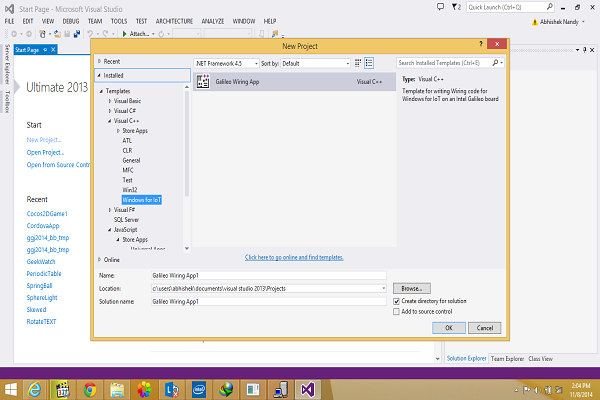Select Win32 in the template tree
This screenshot has height=400, width=600.
[x=130, y=190]
